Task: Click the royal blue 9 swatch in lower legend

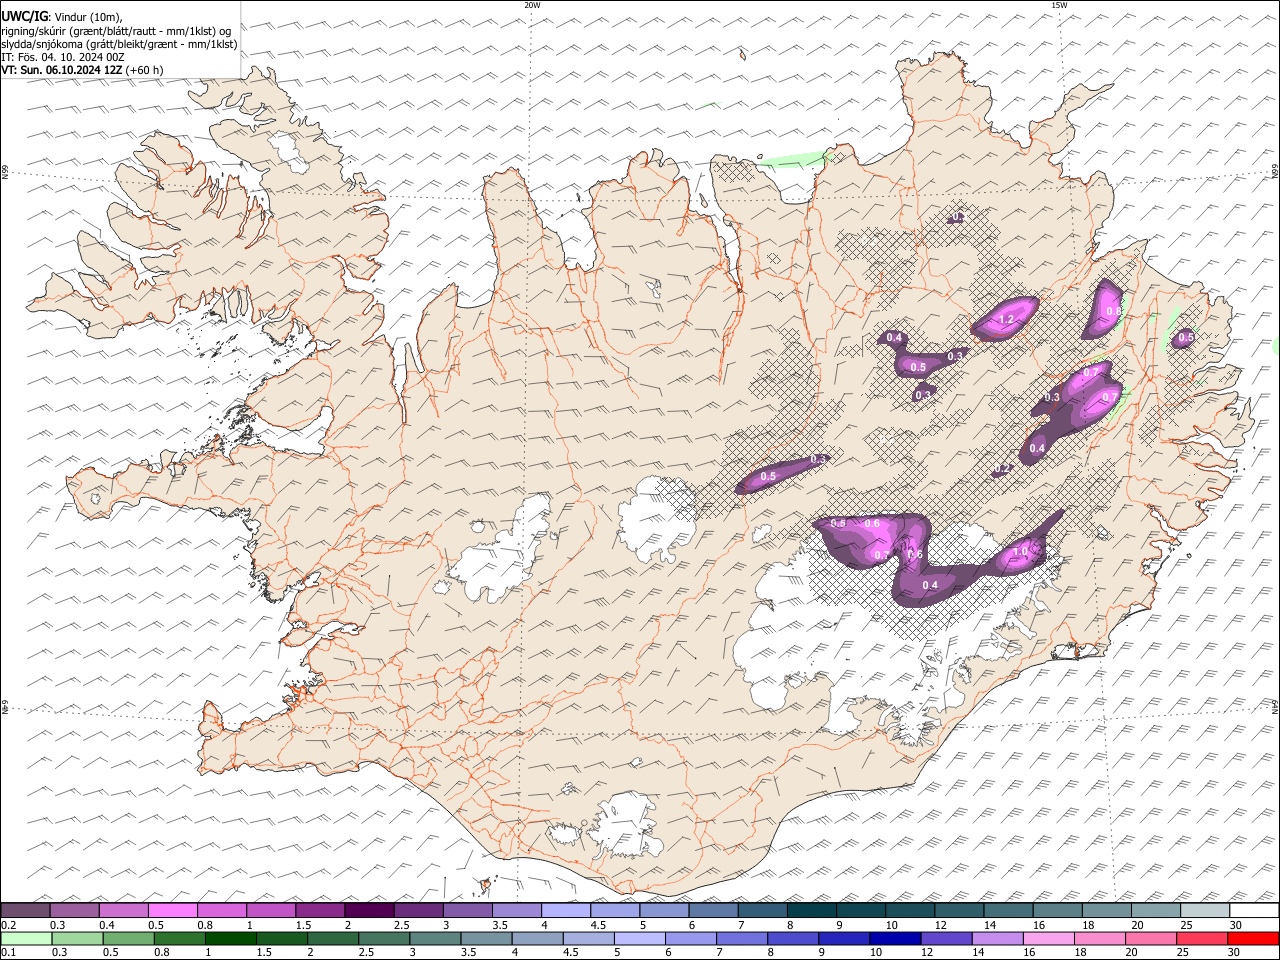Action: (x=843, y=939)
